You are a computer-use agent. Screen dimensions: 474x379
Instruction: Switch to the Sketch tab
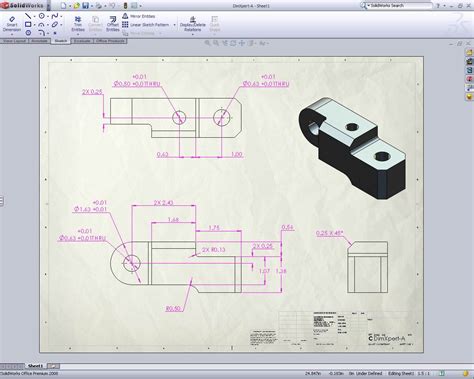tap(61, 41)
